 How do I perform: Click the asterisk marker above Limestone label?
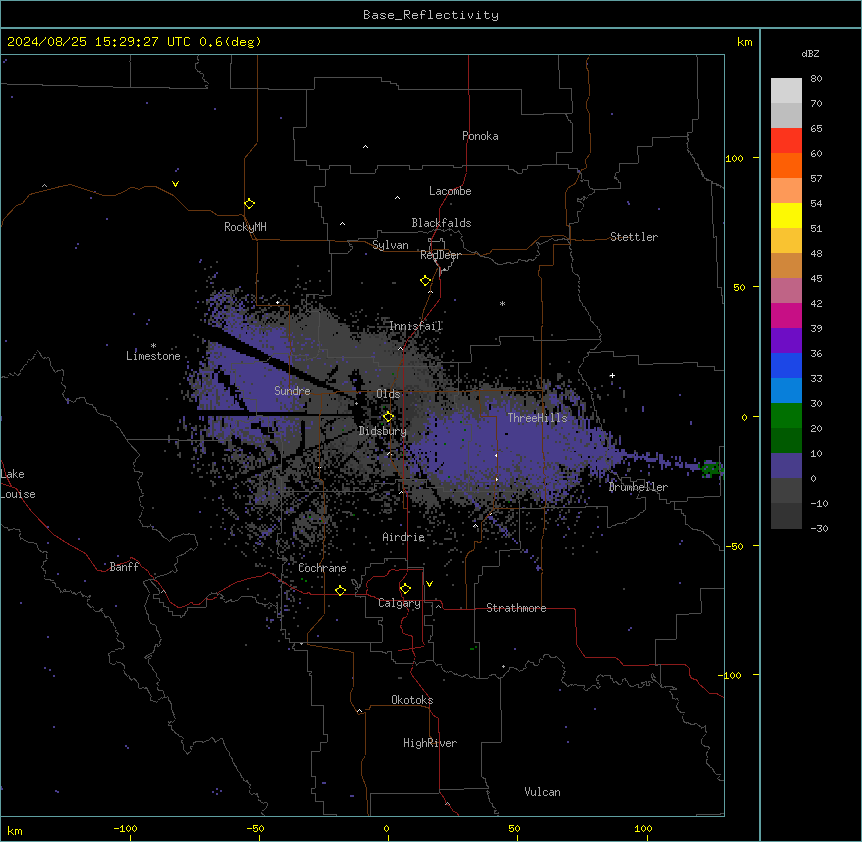click(x=153, y=346)
